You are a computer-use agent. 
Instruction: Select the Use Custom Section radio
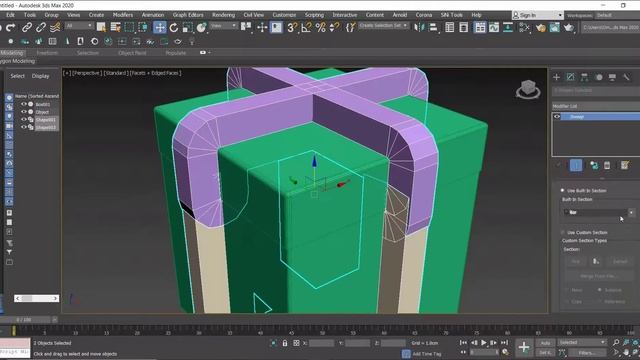562,232
